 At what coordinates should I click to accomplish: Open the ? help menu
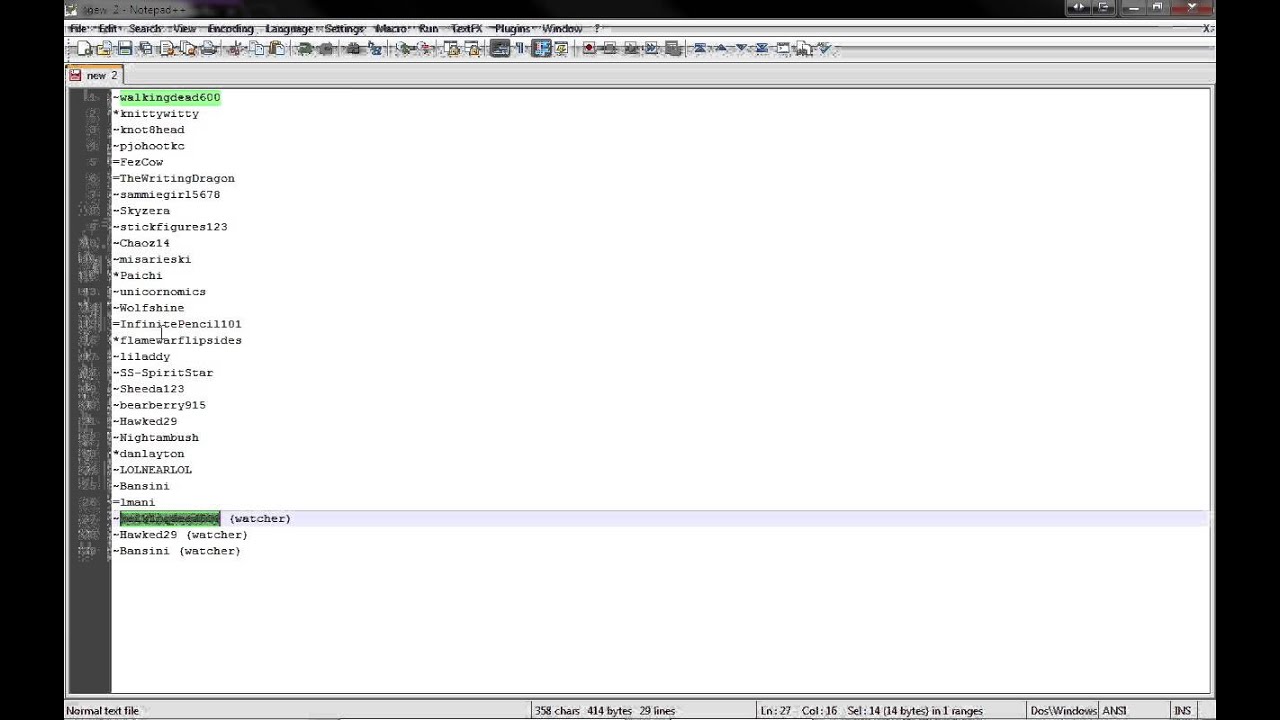coord(597,29)
